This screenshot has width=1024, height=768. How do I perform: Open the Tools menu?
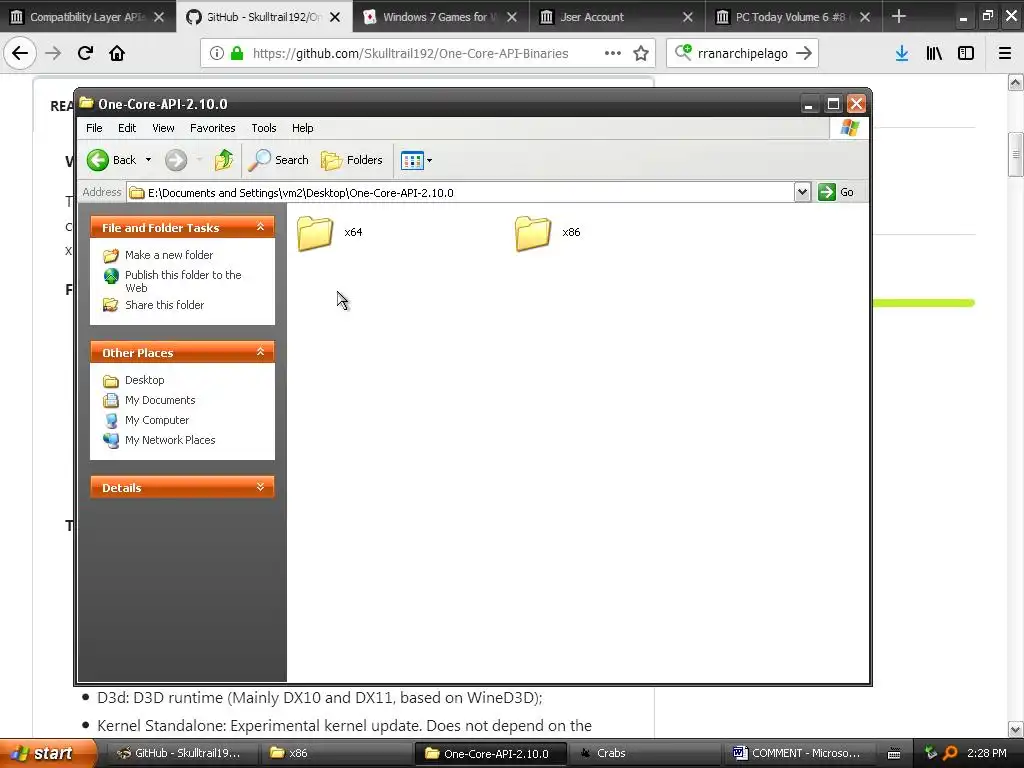[x=264, y=128]
